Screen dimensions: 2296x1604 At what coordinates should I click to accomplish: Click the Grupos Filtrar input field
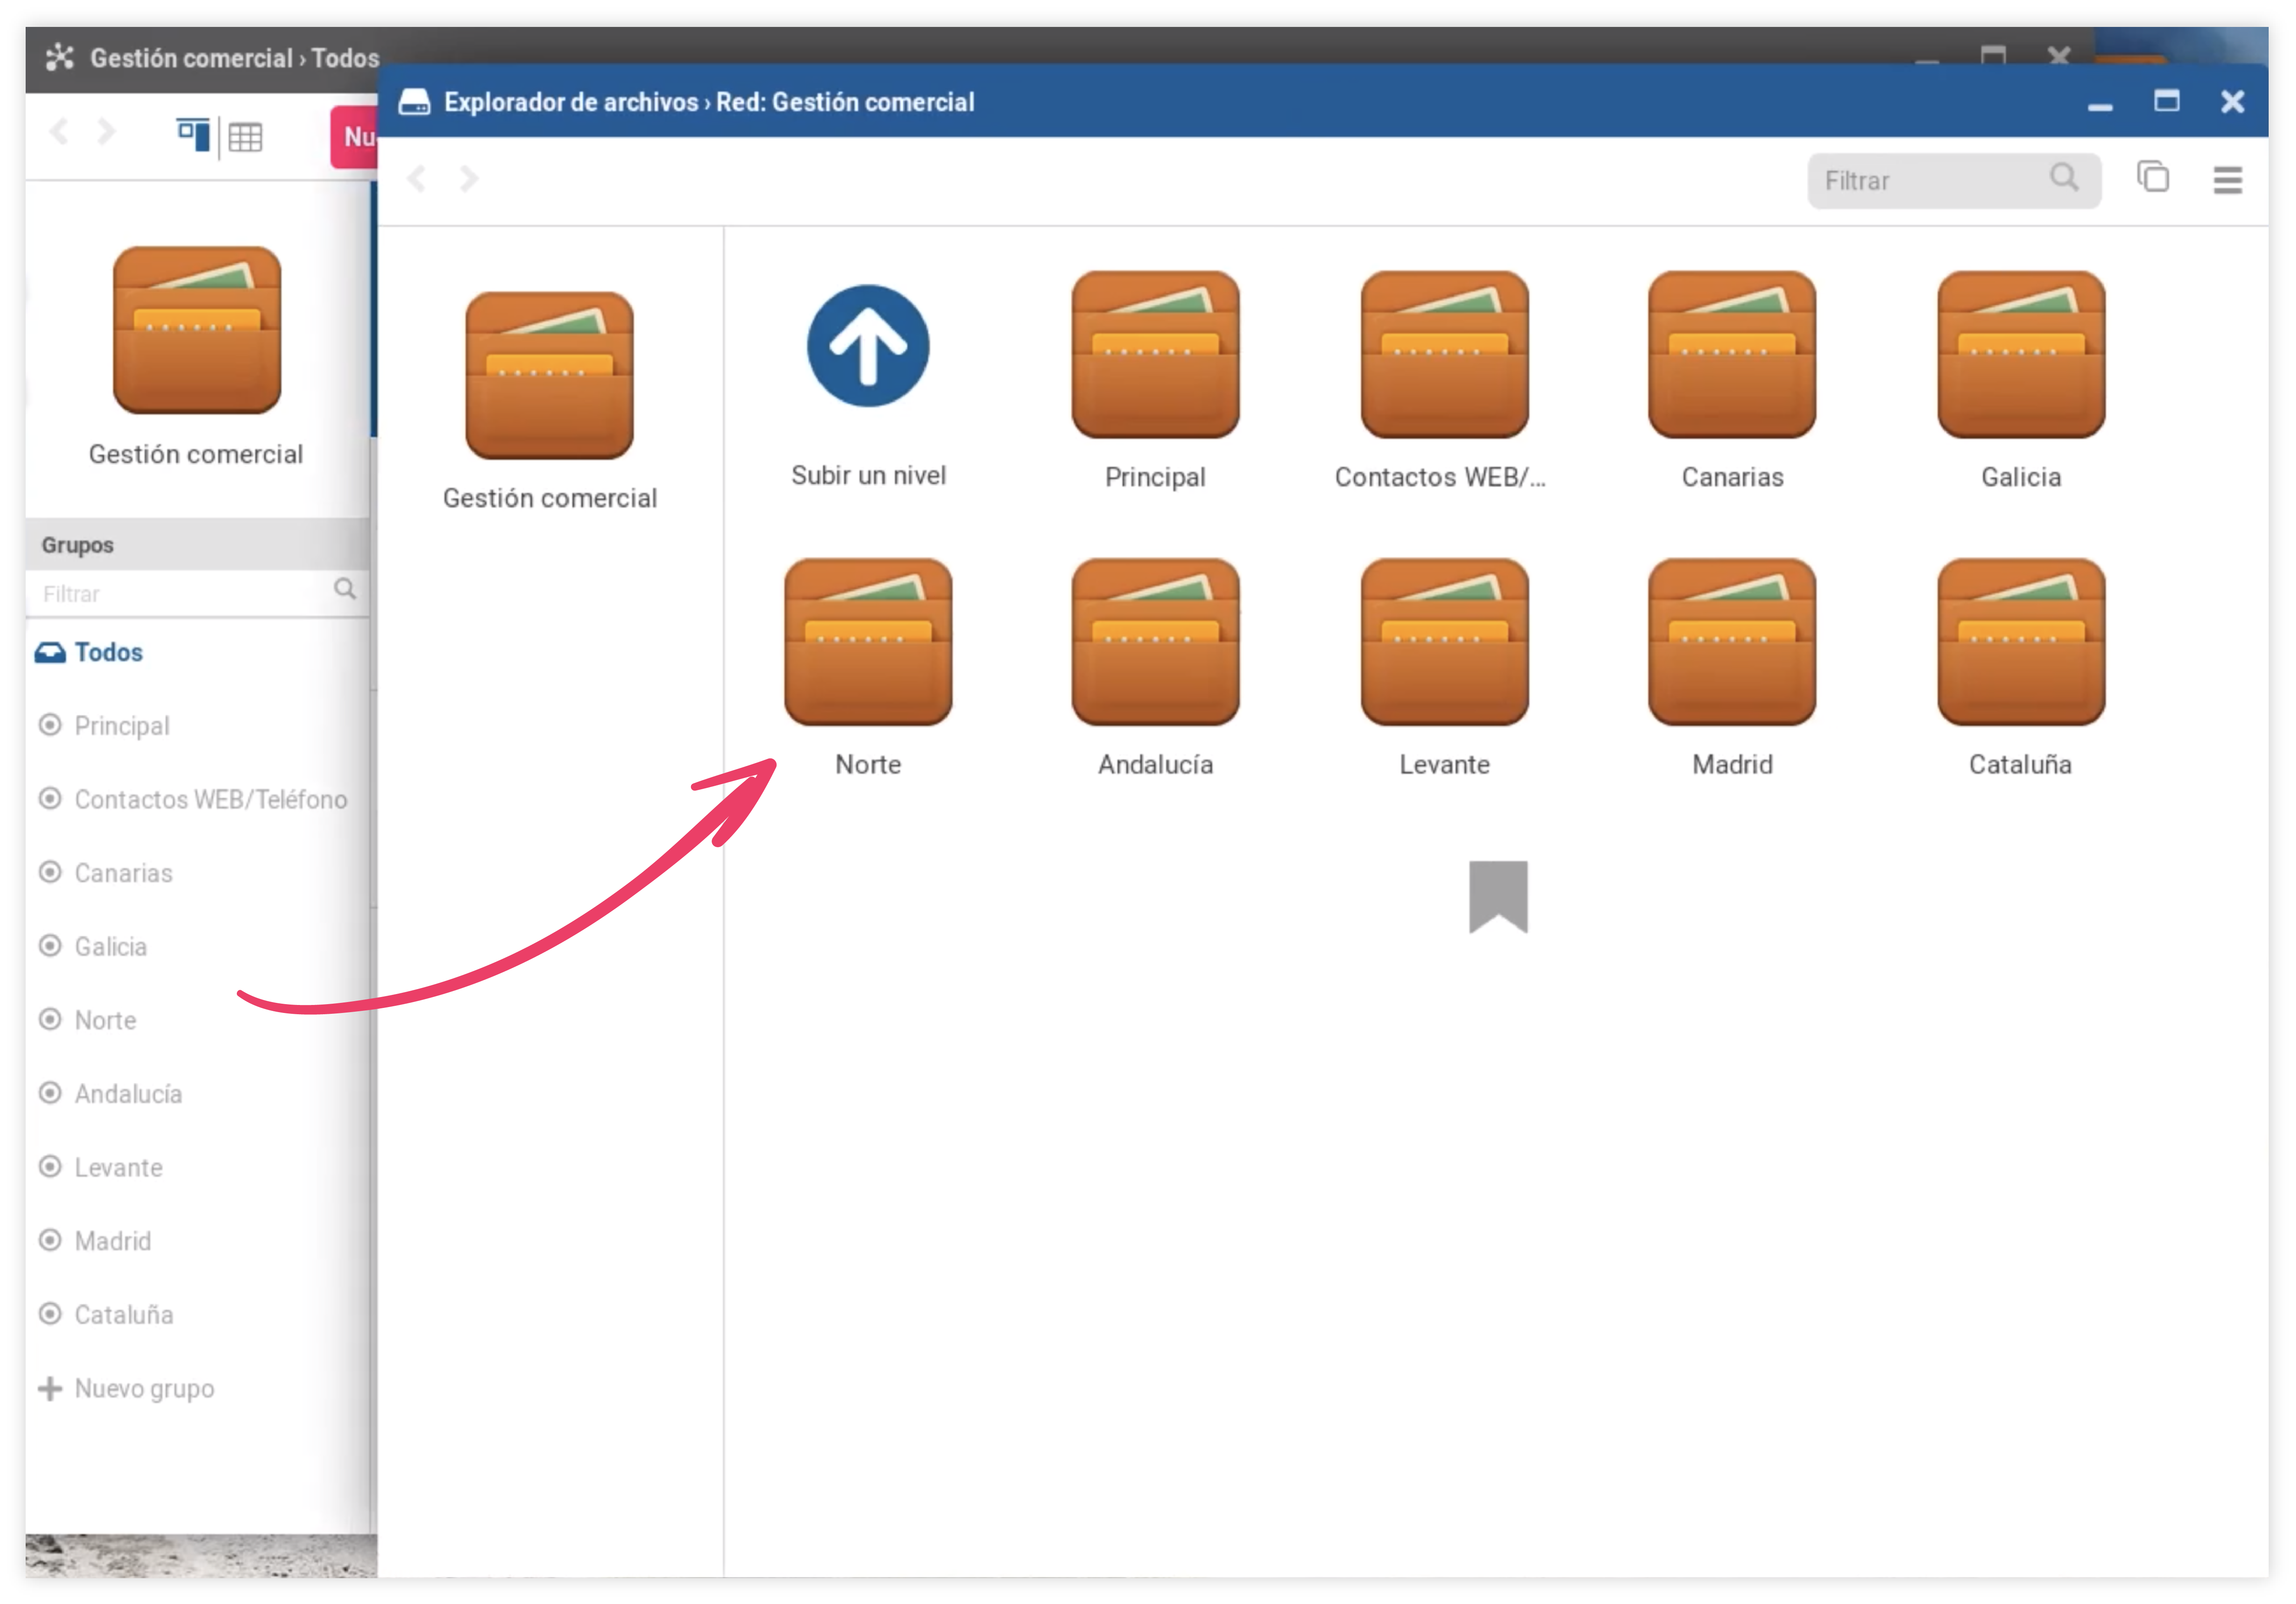(x=197, y=594)
